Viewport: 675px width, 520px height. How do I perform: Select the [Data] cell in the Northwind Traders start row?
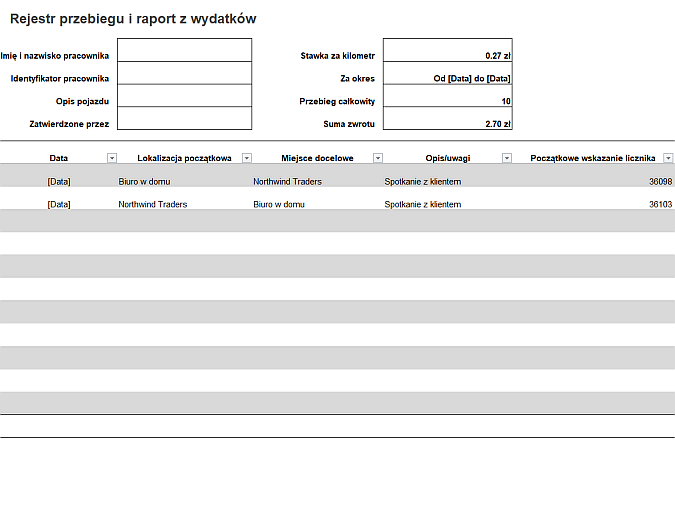(59, 204)
